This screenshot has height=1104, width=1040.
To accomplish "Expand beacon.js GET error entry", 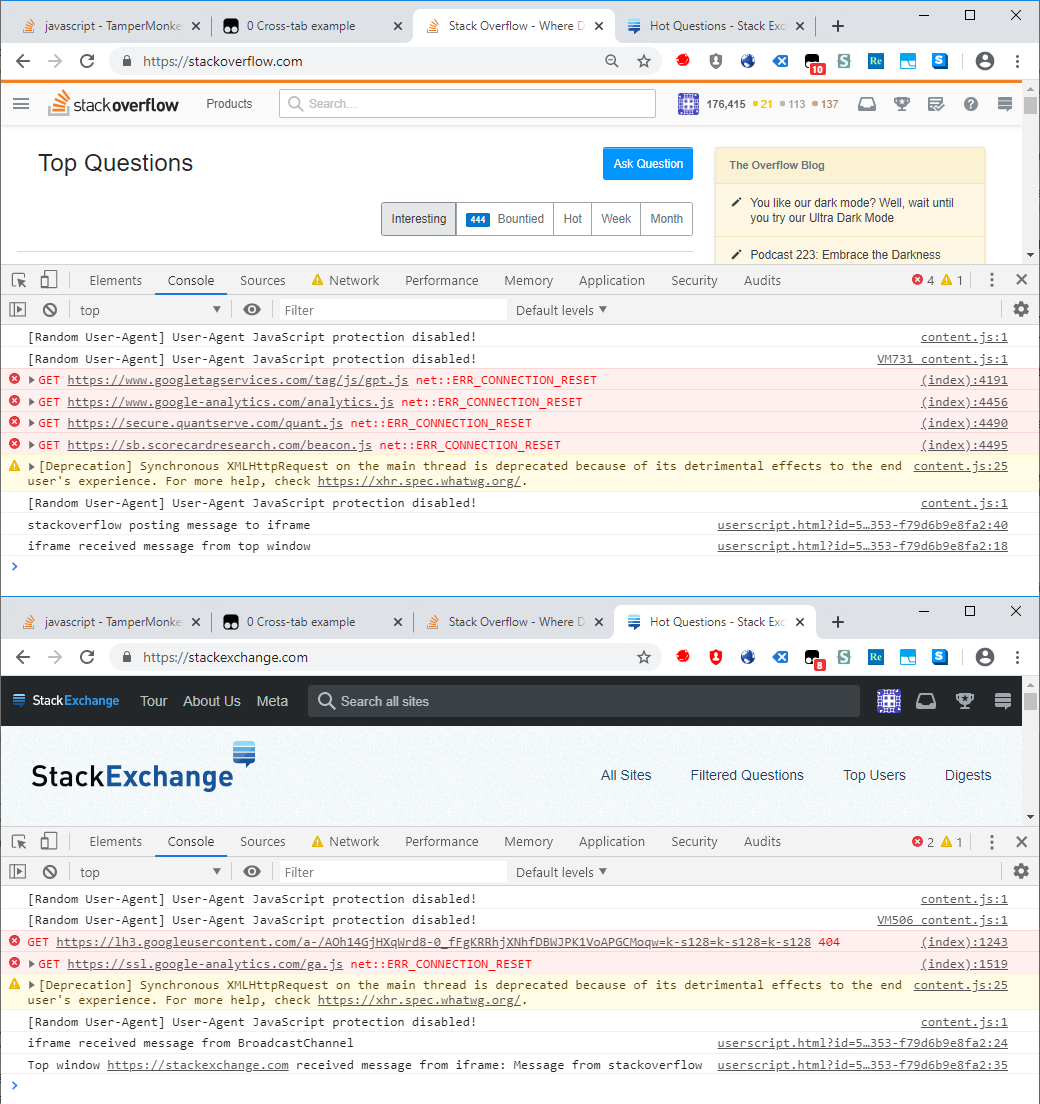I will [32, 445].
